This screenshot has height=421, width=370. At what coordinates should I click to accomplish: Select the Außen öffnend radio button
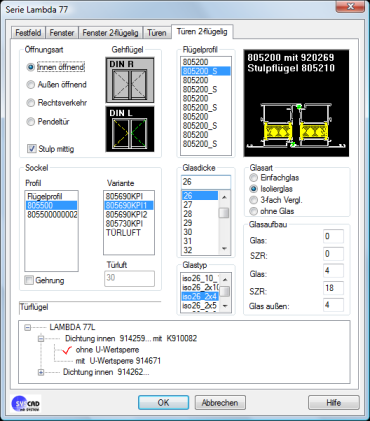click(31, 85)
